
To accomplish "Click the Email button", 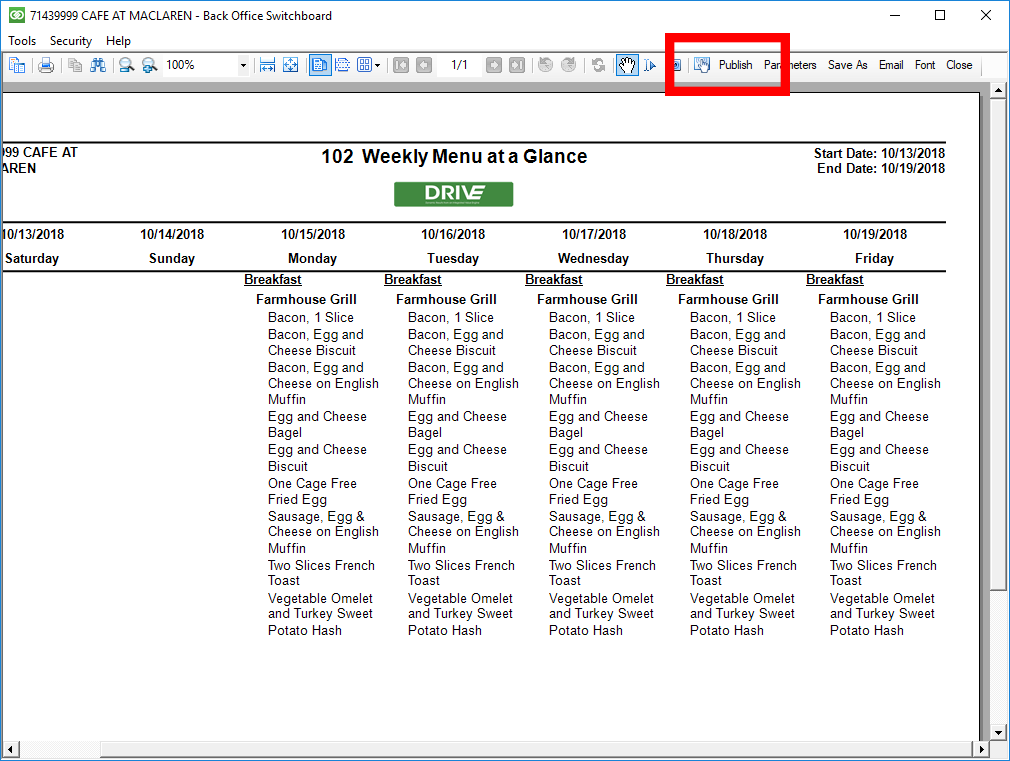I will 891,65.
